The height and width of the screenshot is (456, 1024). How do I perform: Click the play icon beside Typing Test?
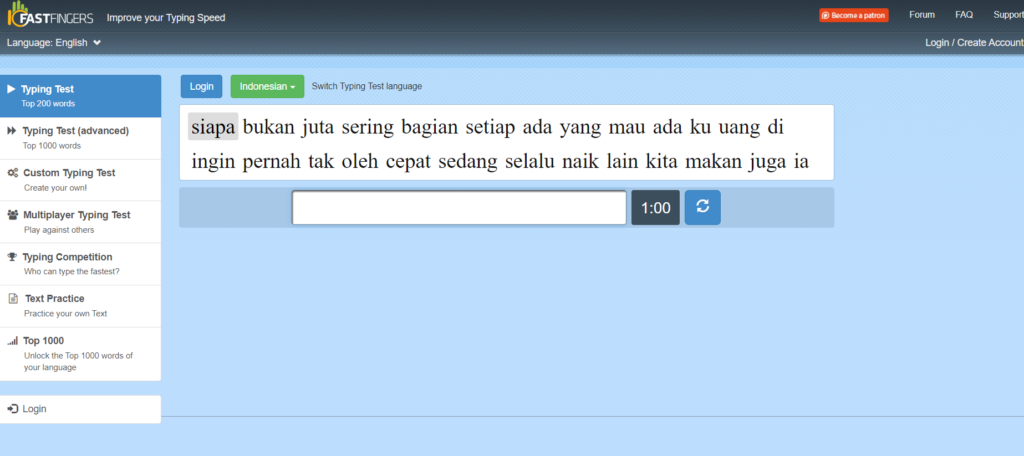tap(11, 89)
